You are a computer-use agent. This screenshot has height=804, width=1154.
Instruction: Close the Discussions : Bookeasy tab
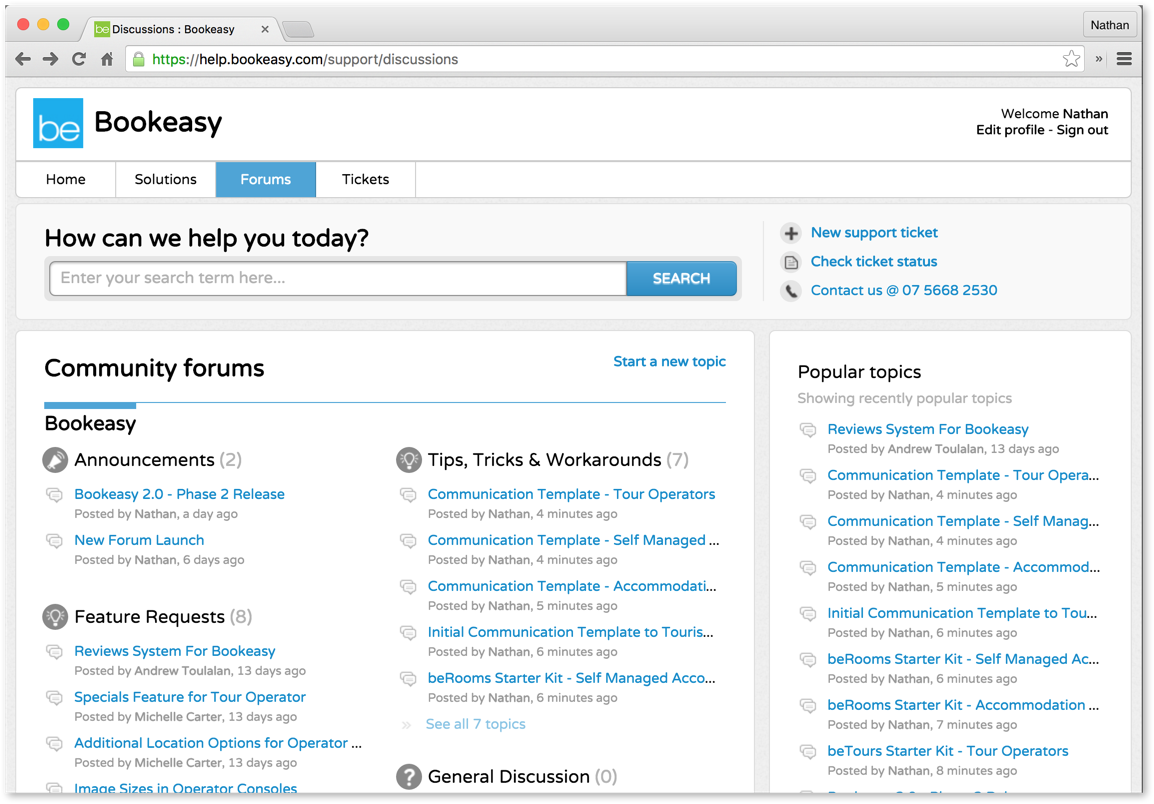click(265, 29)
